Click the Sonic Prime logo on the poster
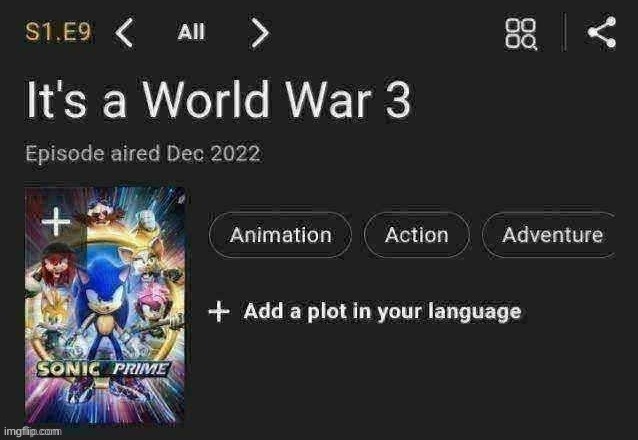This screenshot has width=638, height=440. 103,369
